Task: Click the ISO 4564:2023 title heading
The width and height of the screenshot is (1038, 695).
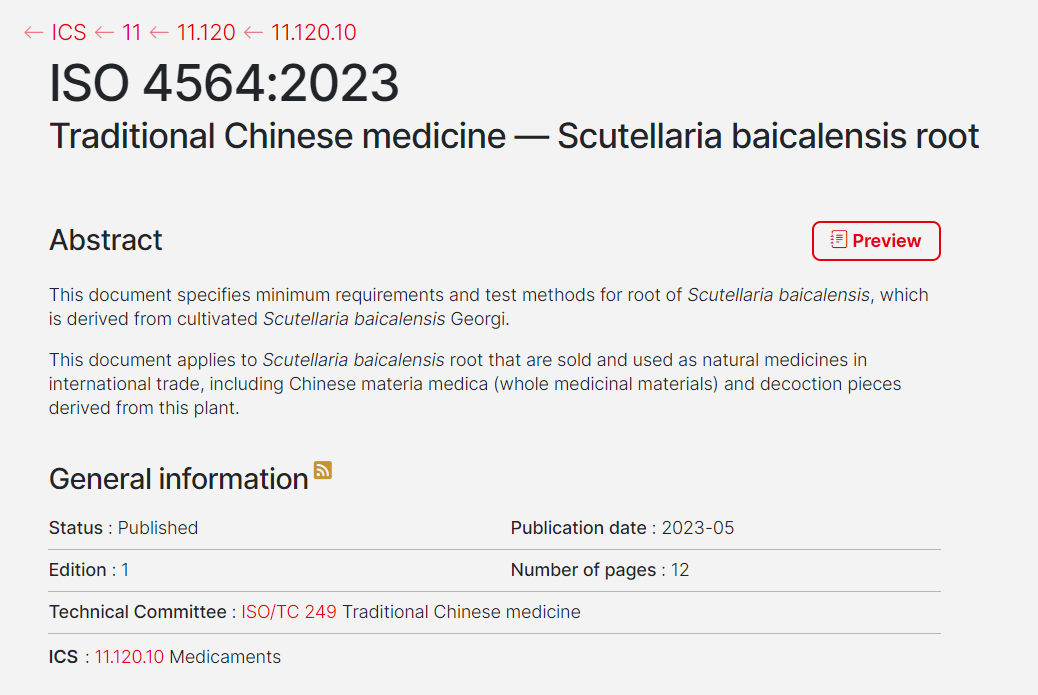Action: tap(224, 84)
